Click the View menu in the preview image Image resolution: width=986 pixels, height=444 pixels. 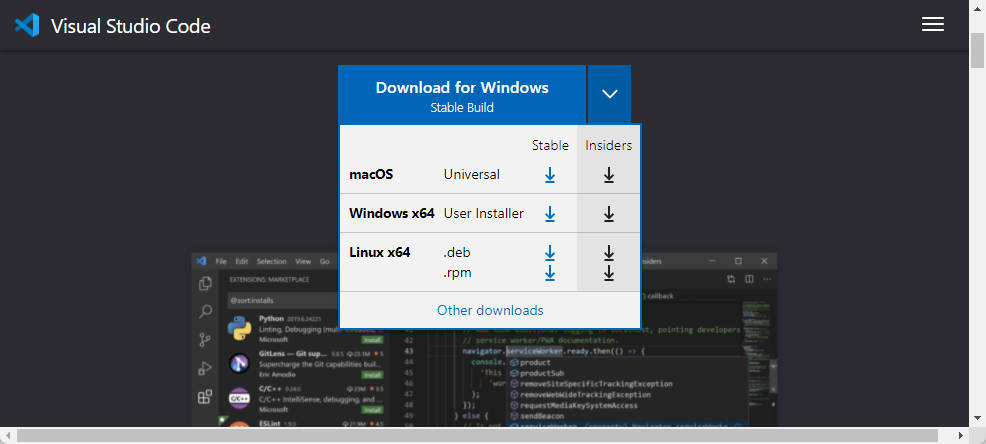[303, 261]
